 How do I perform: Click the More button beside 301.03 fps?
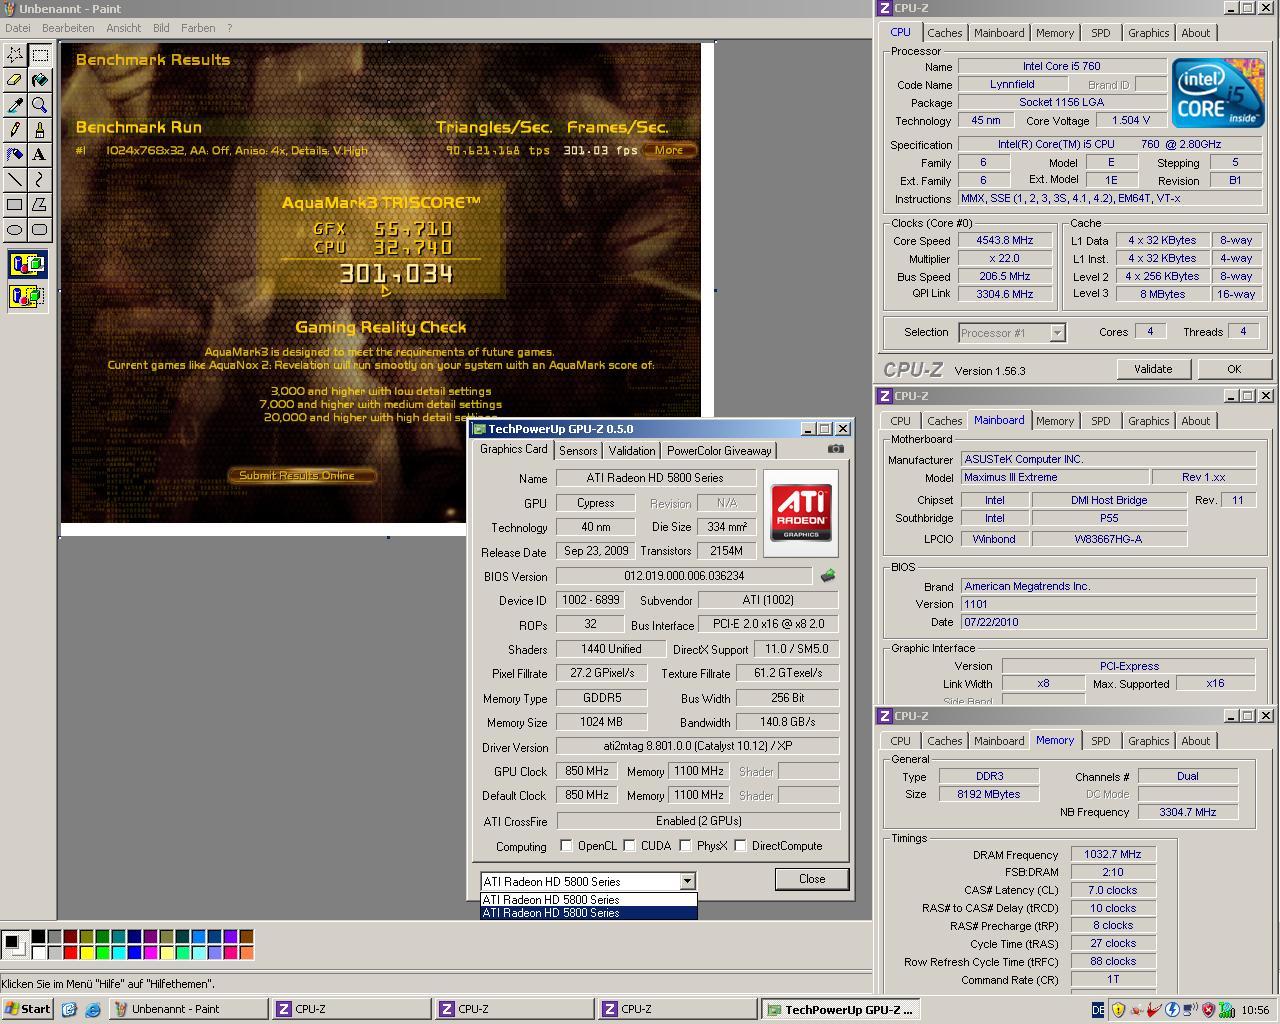(x=669, y=150)
